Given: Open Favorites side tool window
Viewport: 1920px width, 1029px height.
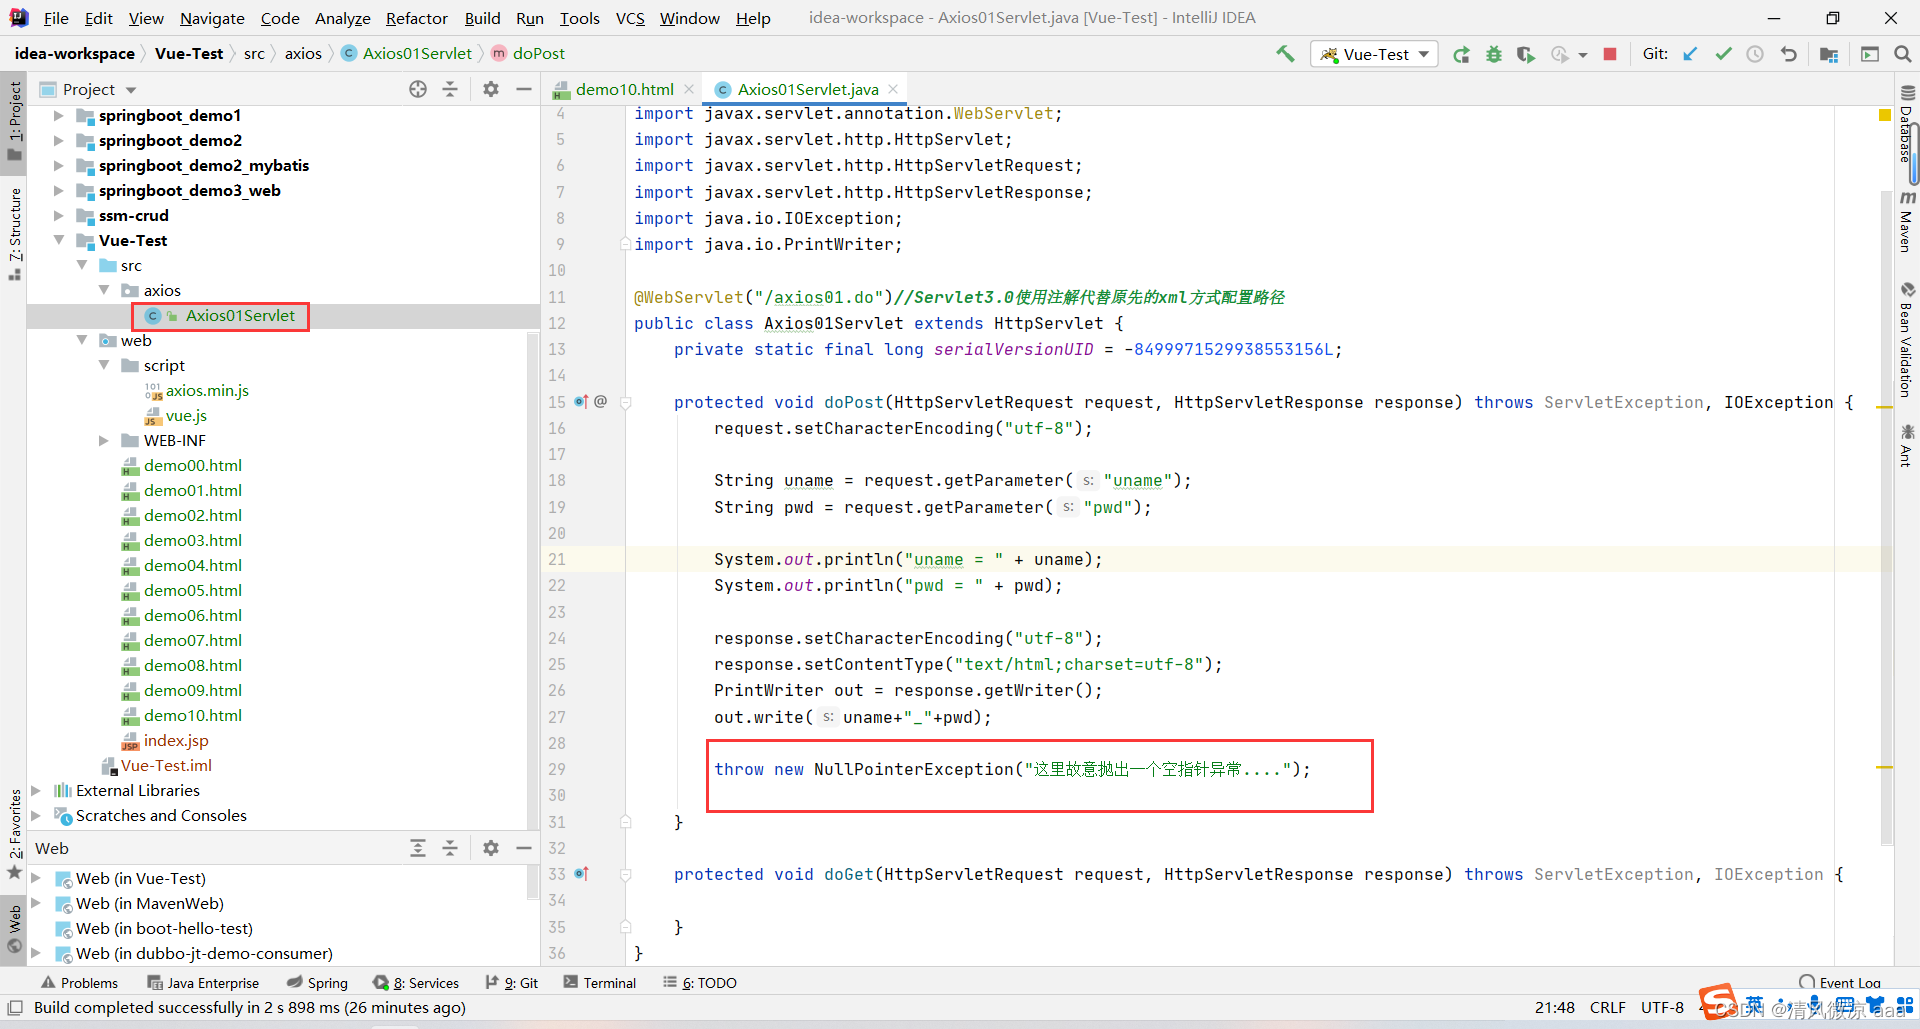Looking at the screenshot, I should 14,834.
